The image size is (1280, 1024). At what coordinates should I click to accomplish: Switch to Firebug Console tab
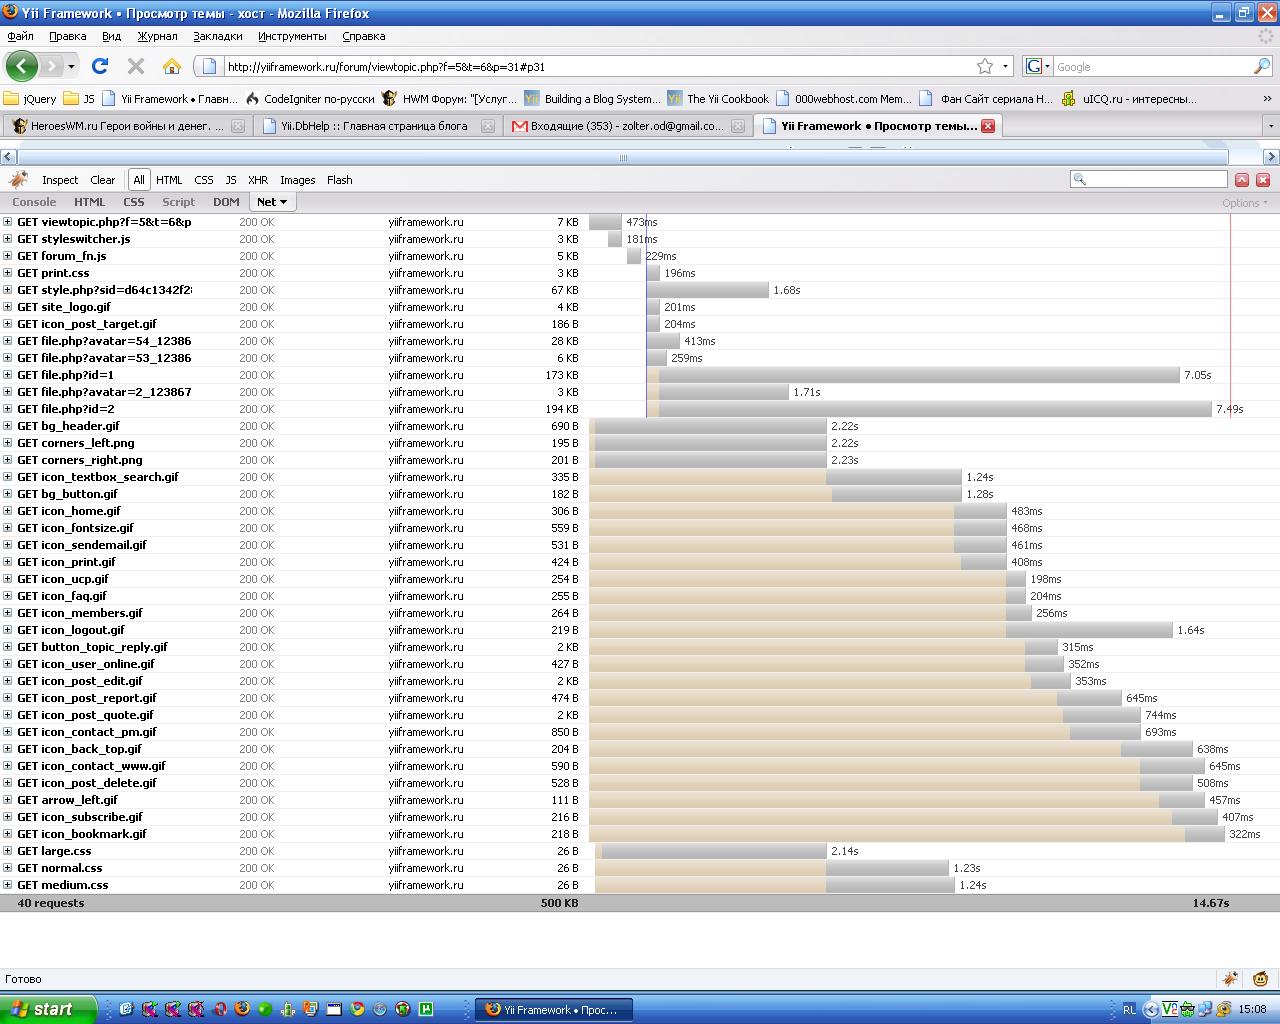point(34,202)
